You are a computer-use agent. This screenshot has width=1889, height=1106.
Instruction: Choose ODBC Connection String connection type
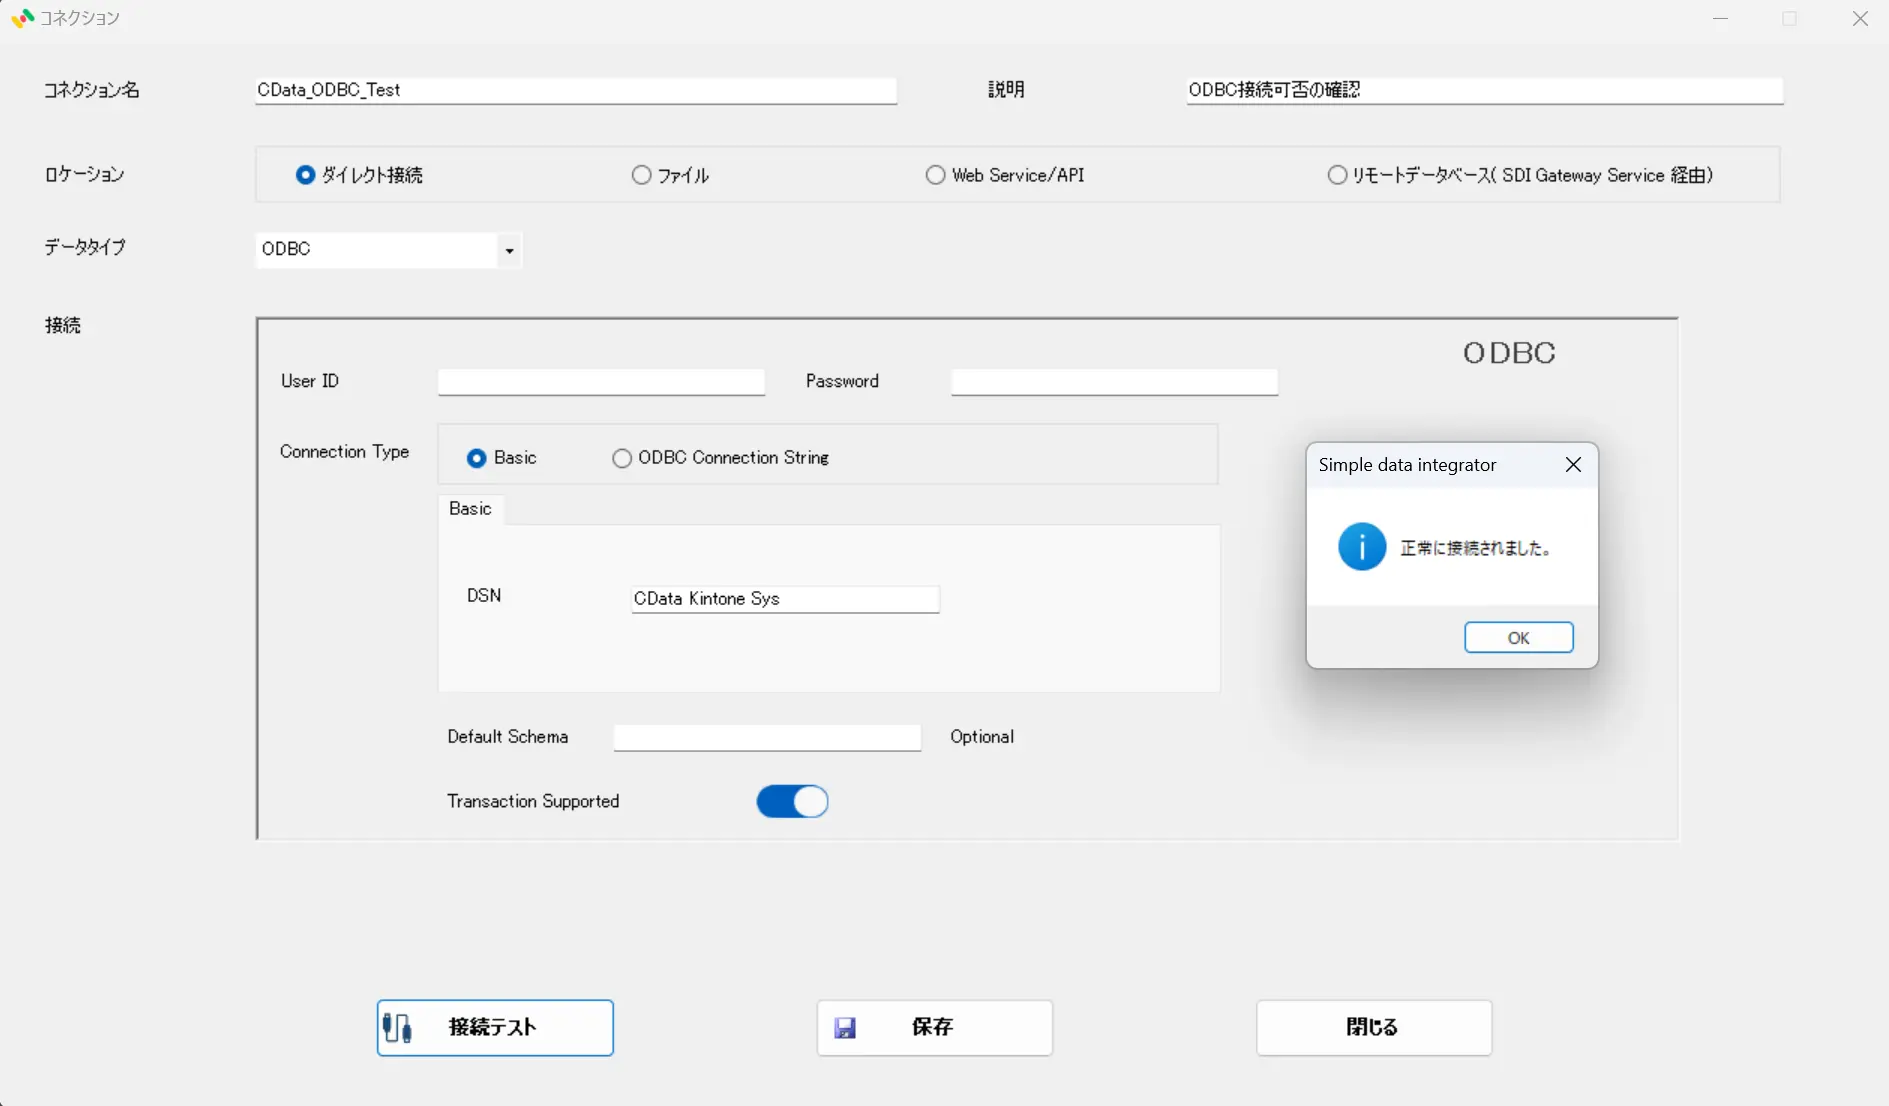tap(622, 457)
